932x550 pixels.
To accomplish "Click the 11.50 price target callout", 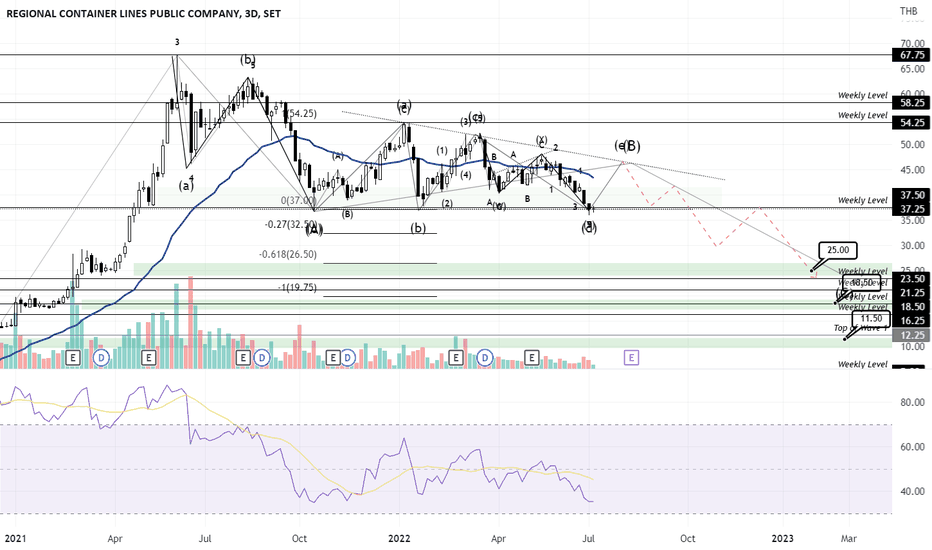I will (x=871, y=319).
